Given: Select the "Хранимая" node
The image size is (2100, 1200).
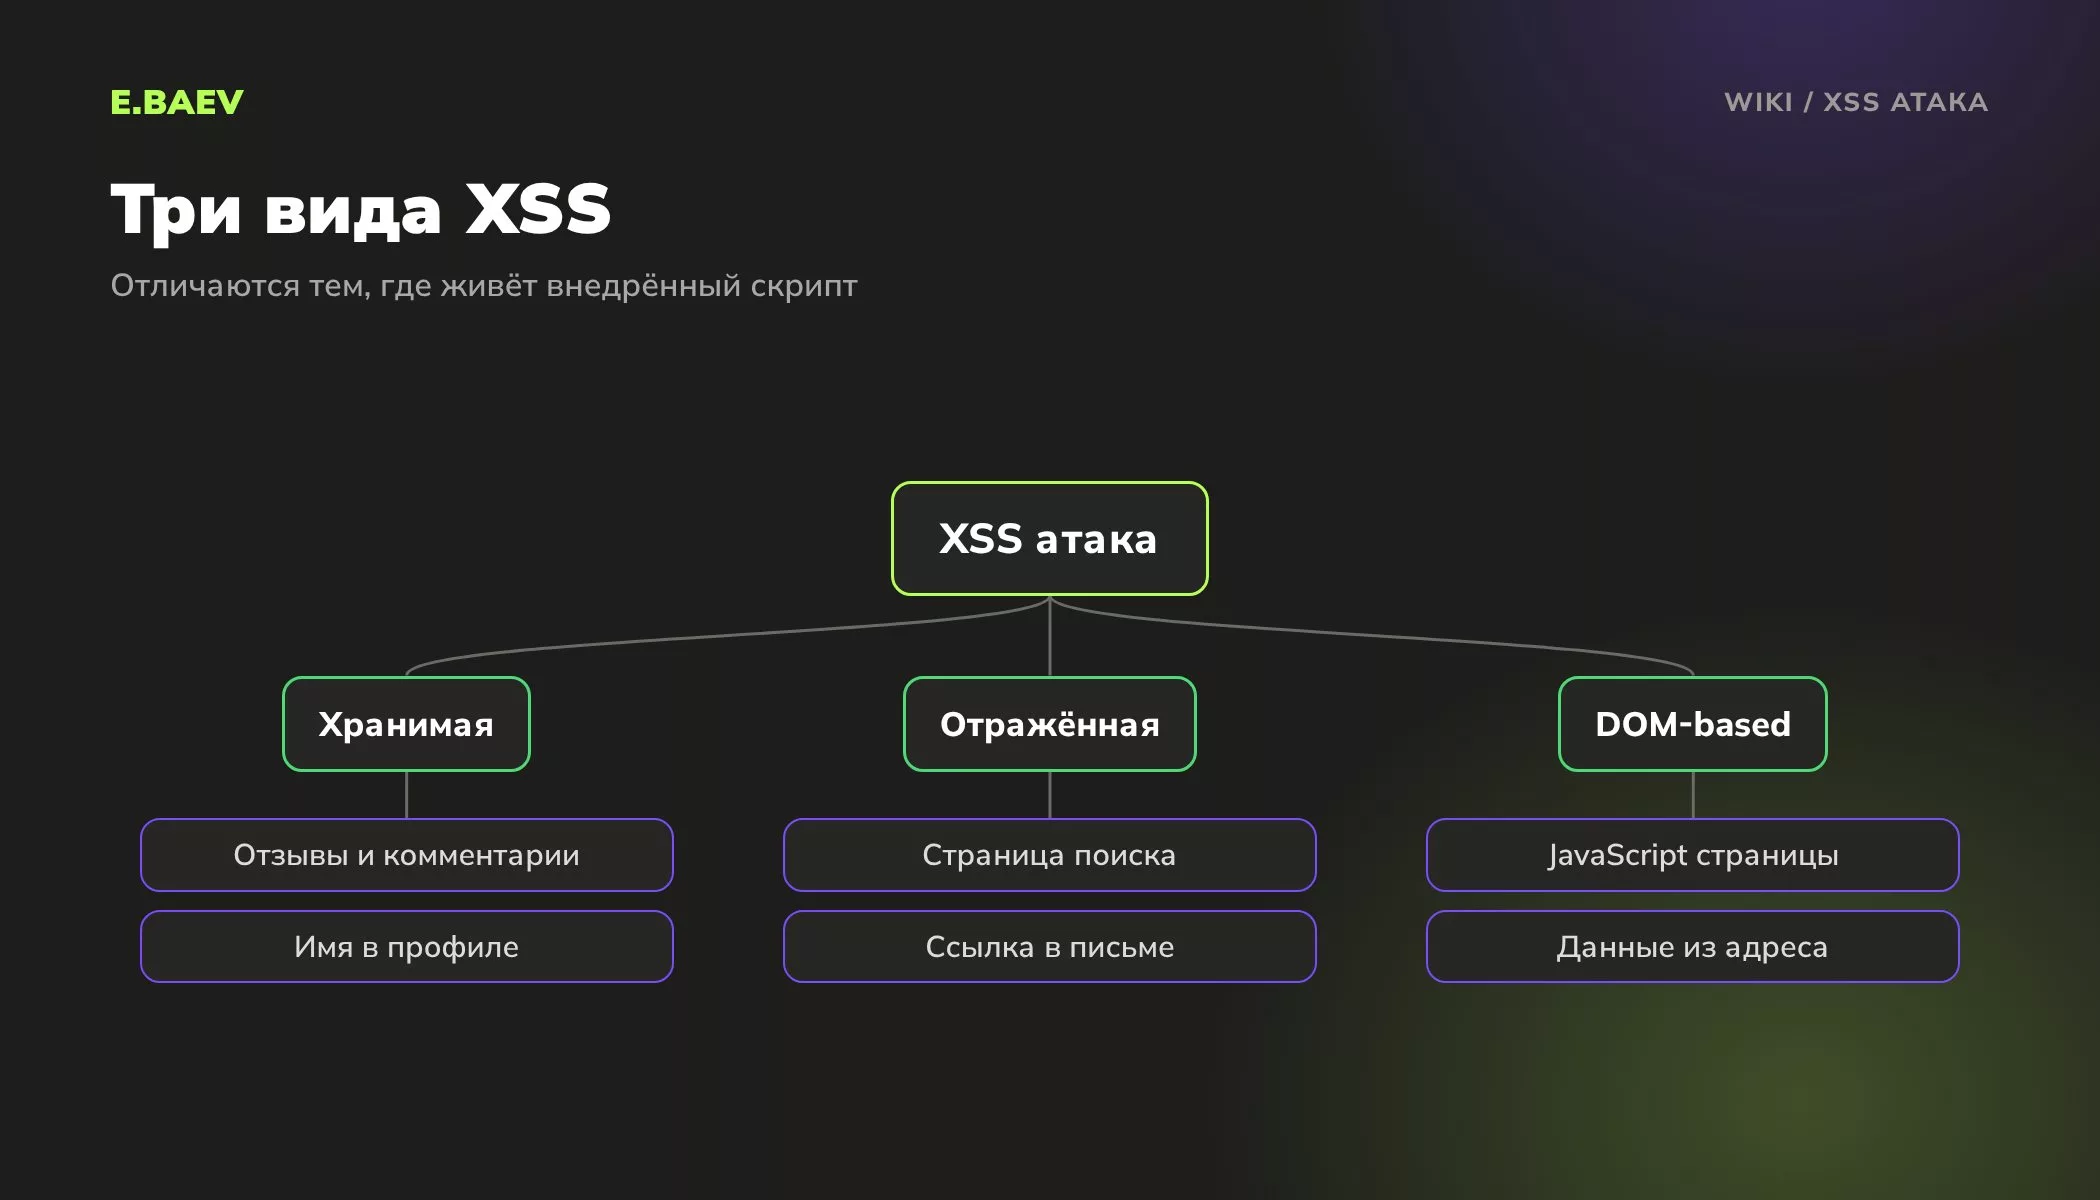Looking at the screenshot, I should pyautogui.click(x=406, y=724).
